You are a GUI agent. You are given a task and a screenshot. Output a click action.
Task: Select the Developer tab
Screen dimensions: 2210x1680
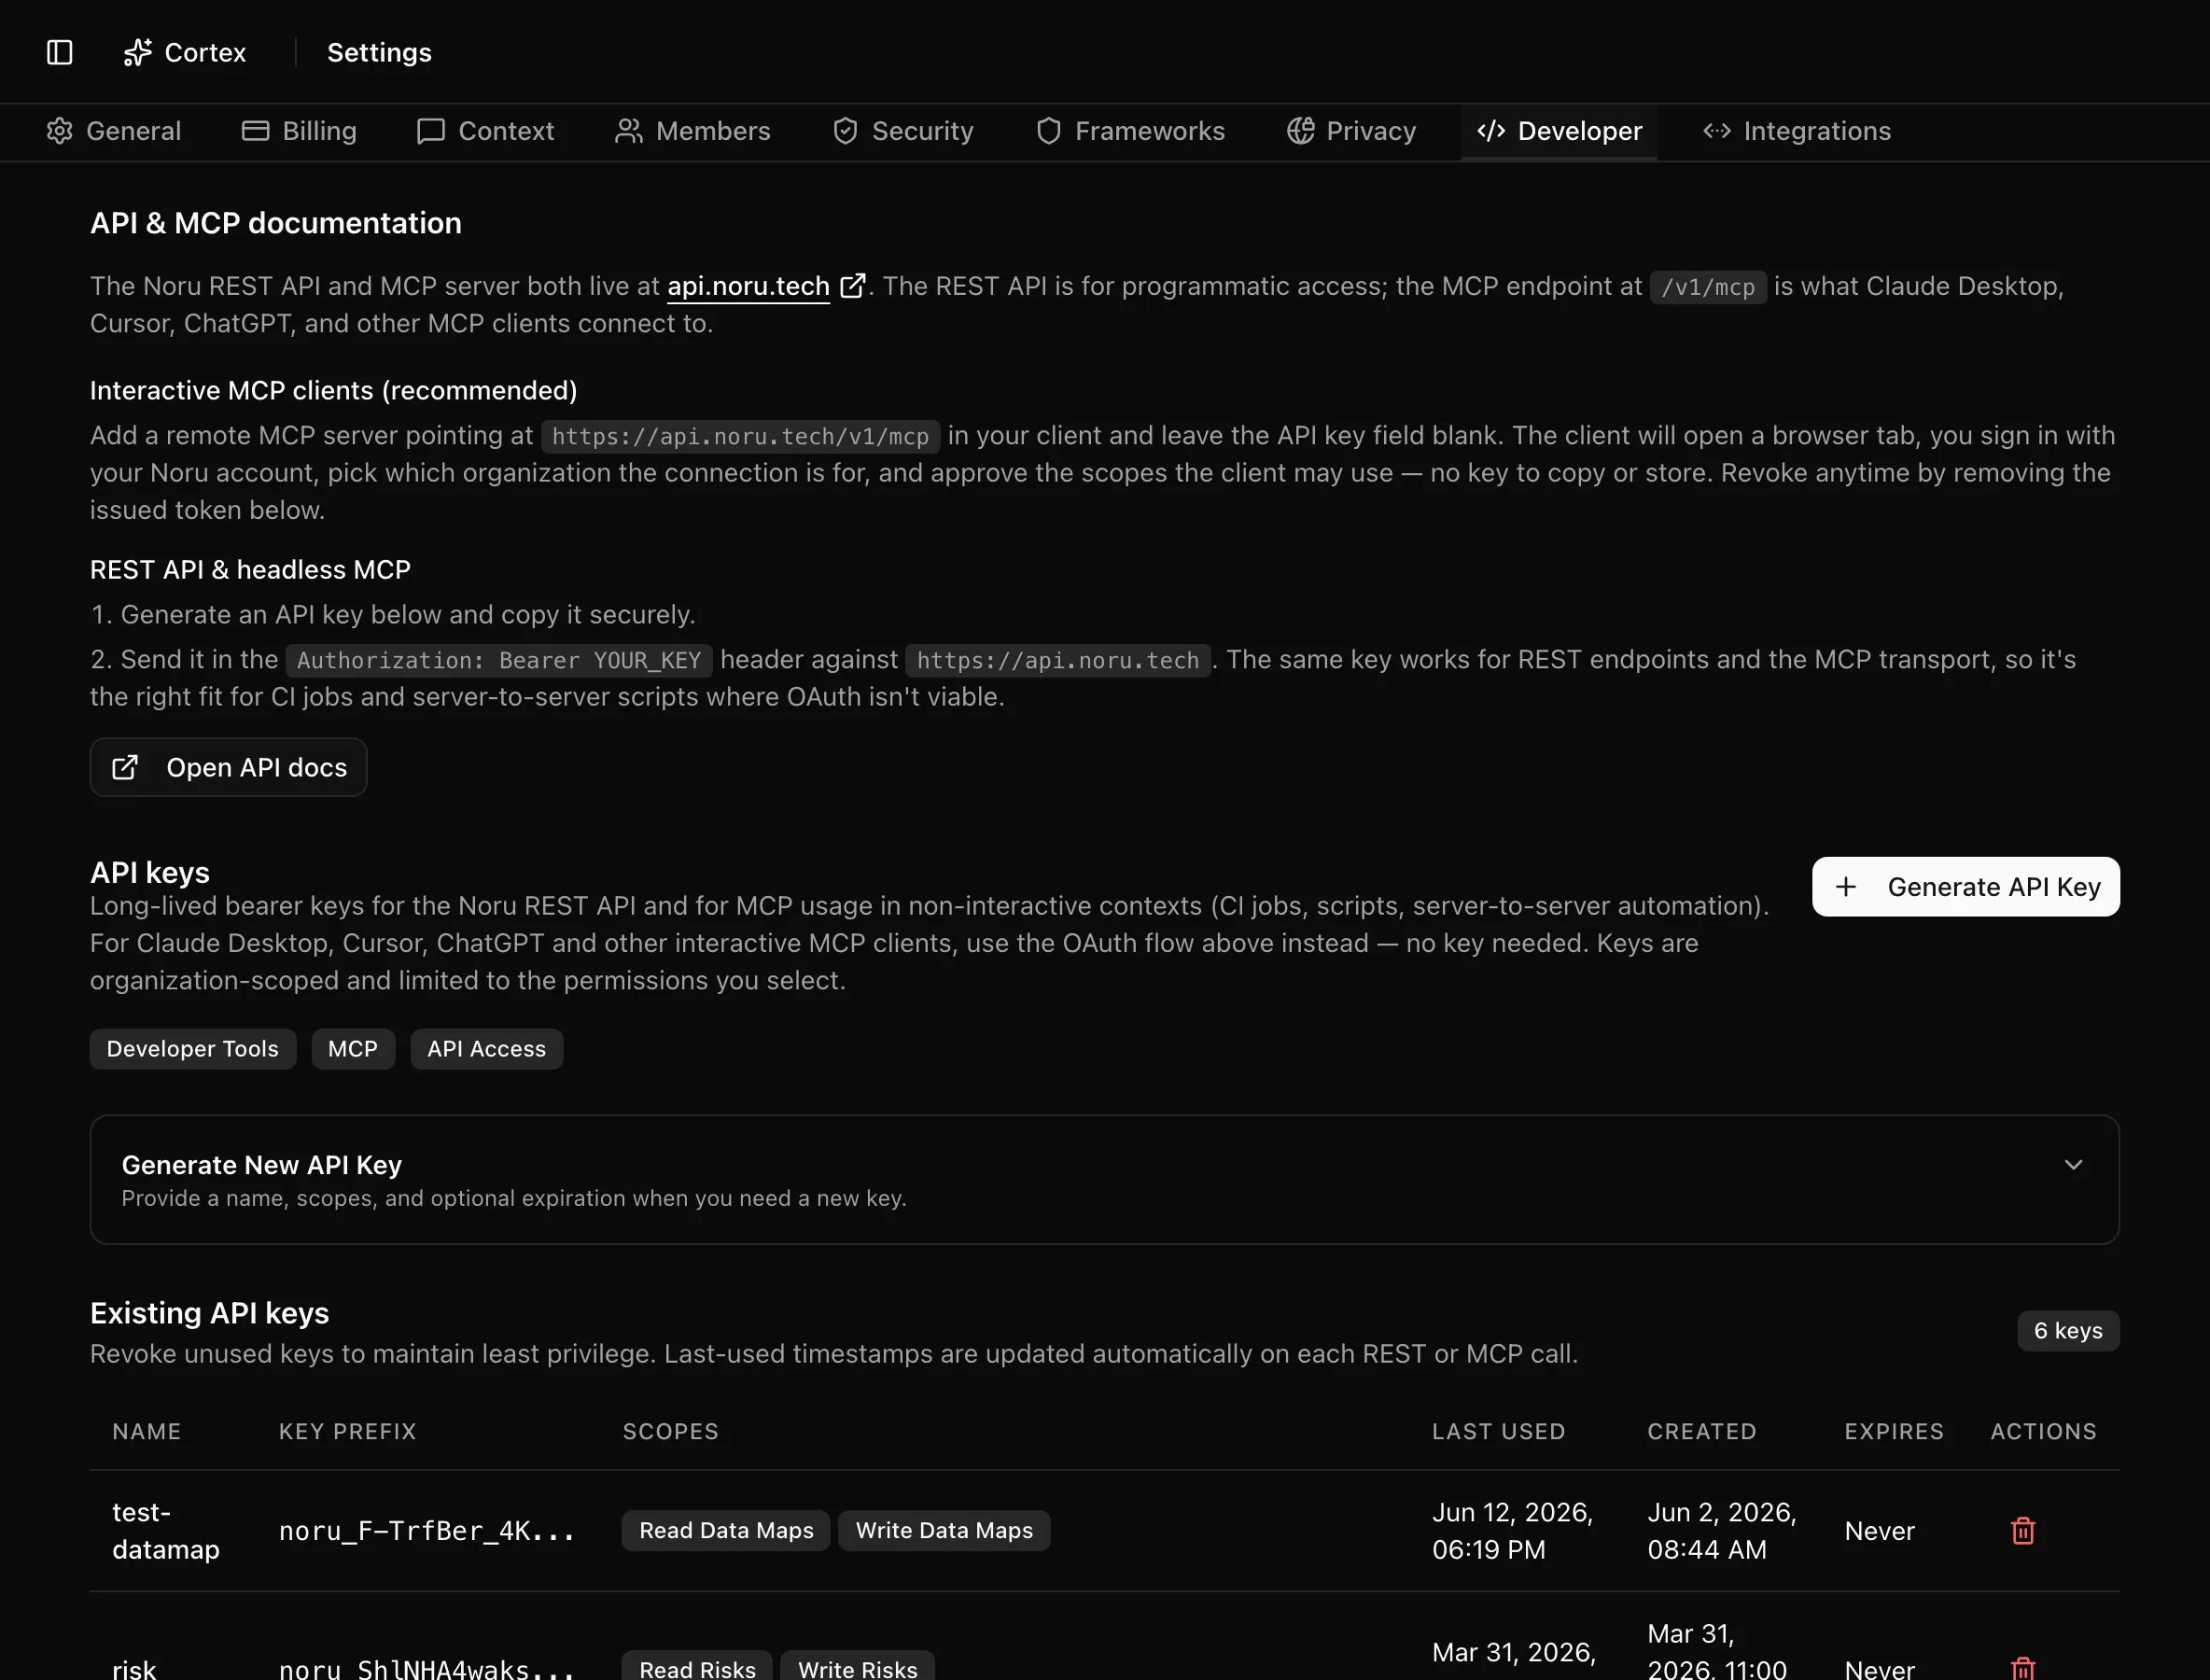(1559, 131)
